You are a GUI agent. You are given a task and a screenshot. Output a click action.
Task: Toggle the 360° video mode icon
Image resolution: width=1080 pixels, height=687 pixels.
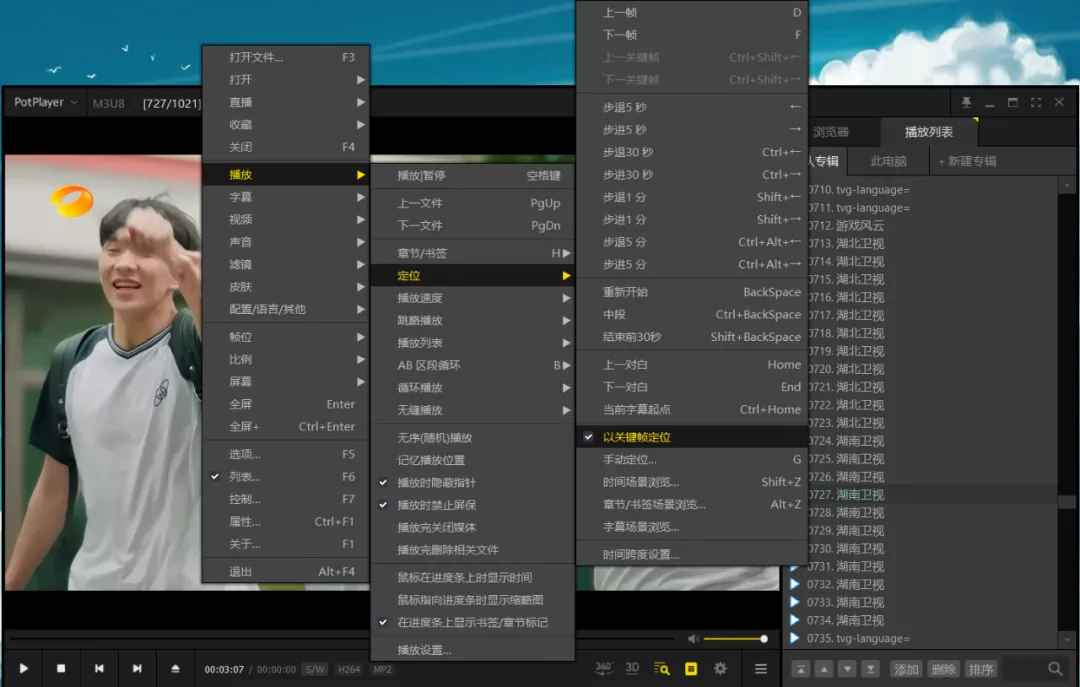[604, 668]
